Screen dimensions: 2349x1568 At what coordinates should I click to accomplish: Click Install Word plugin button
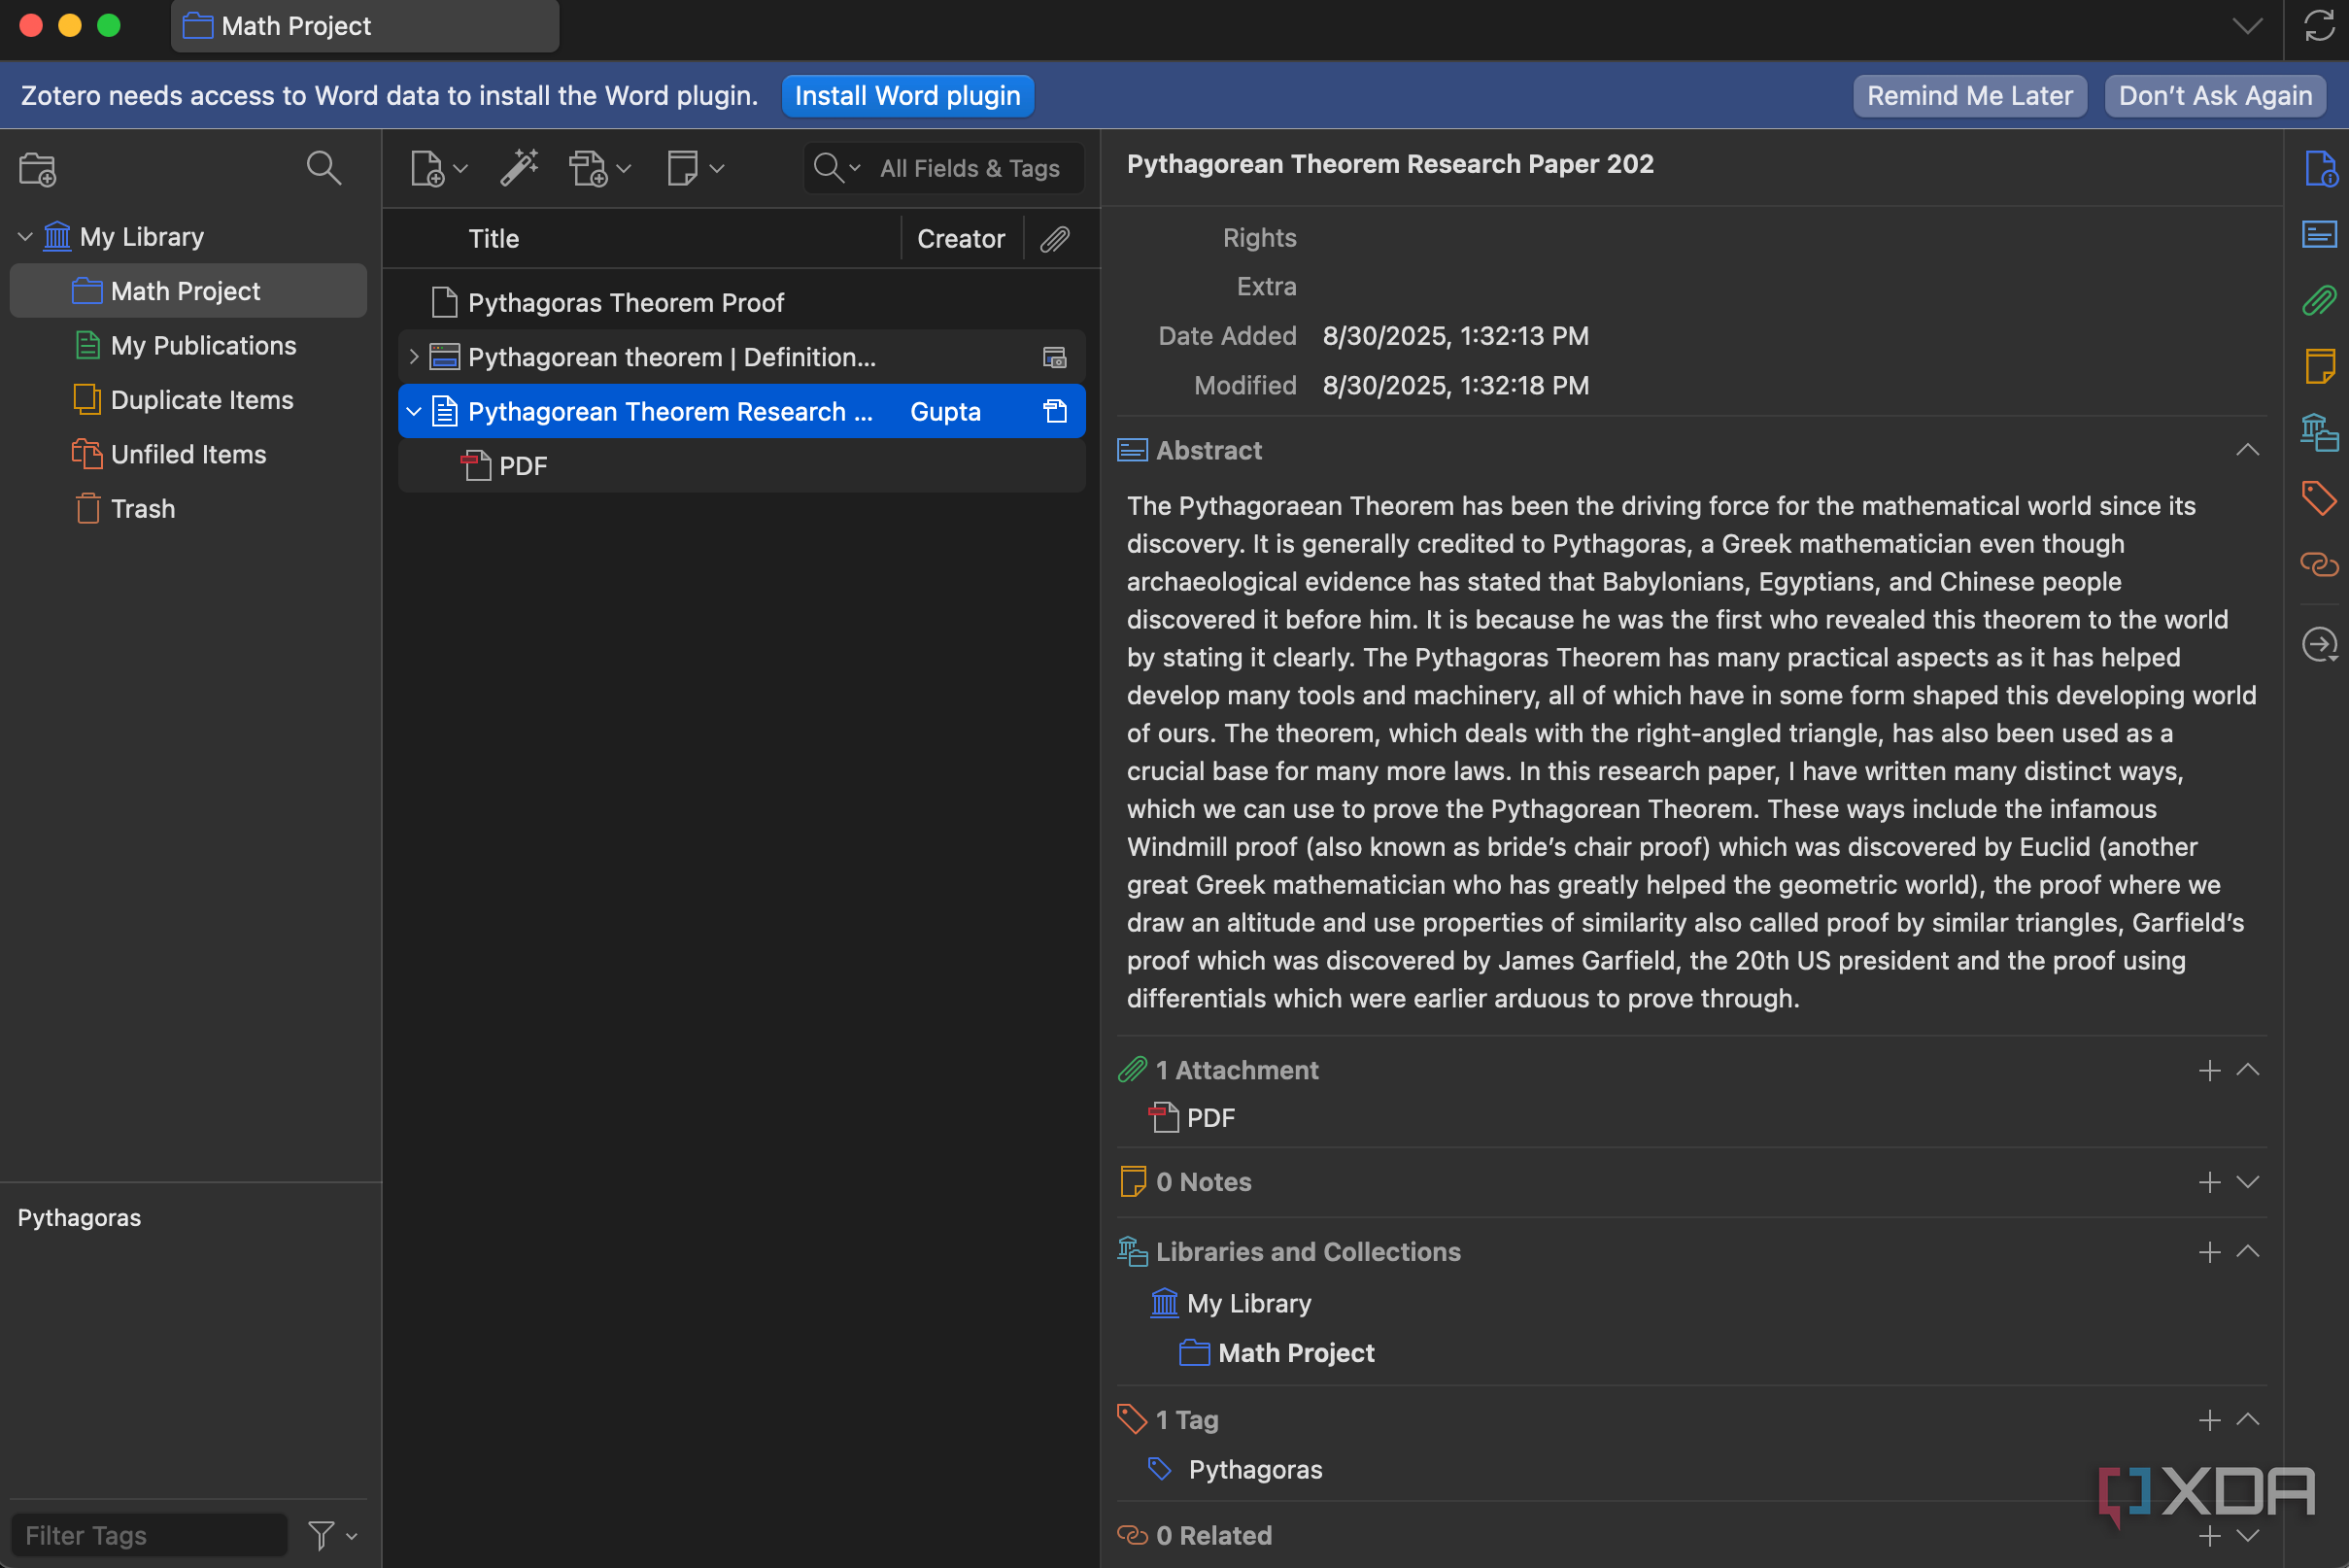(907, 96)
